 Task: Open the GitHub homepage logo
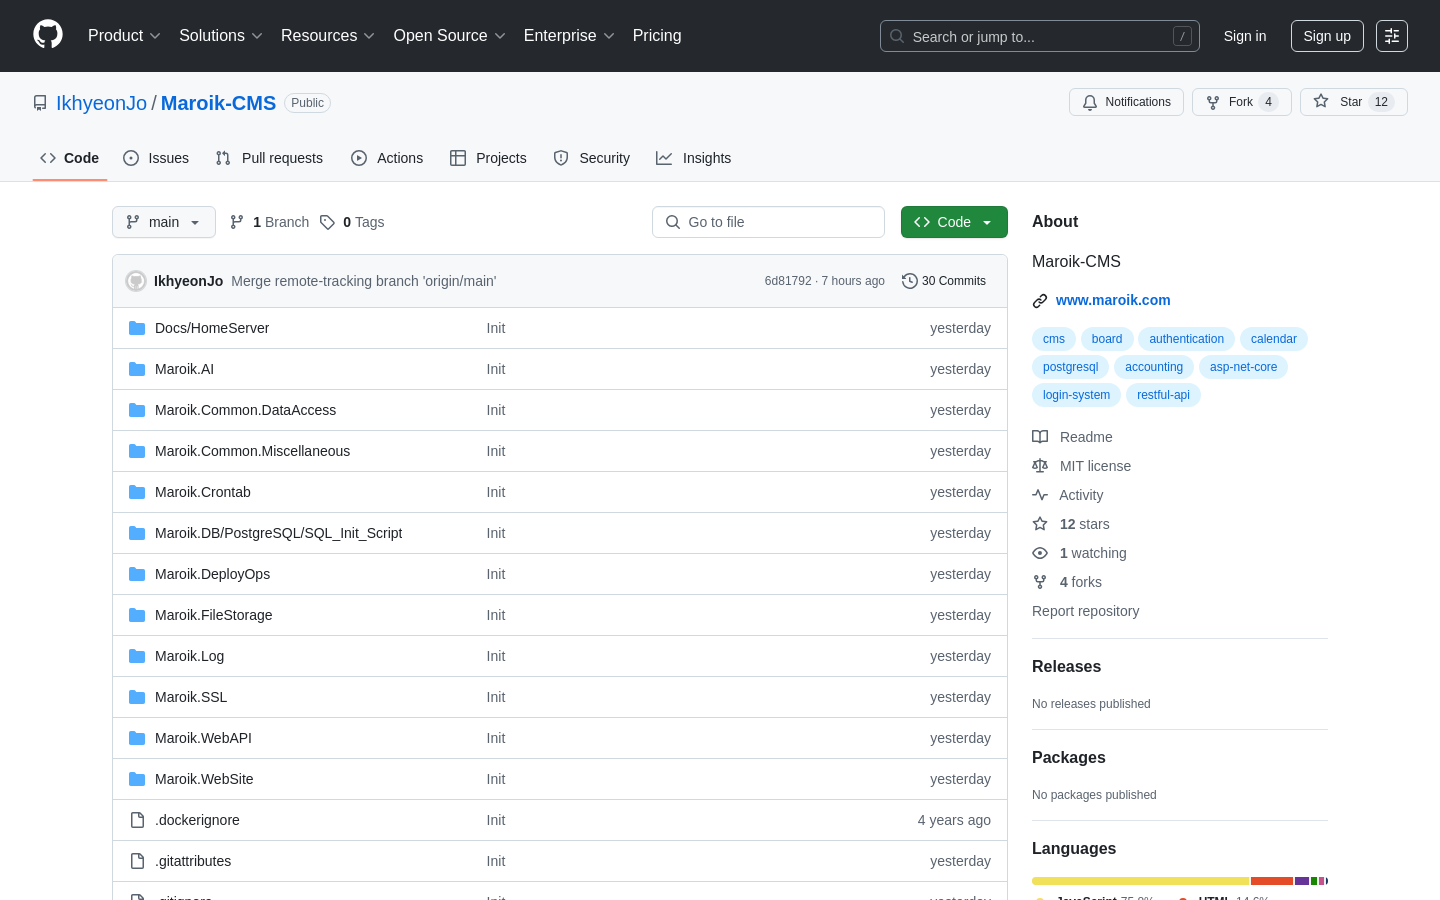[x=48, y=35]
